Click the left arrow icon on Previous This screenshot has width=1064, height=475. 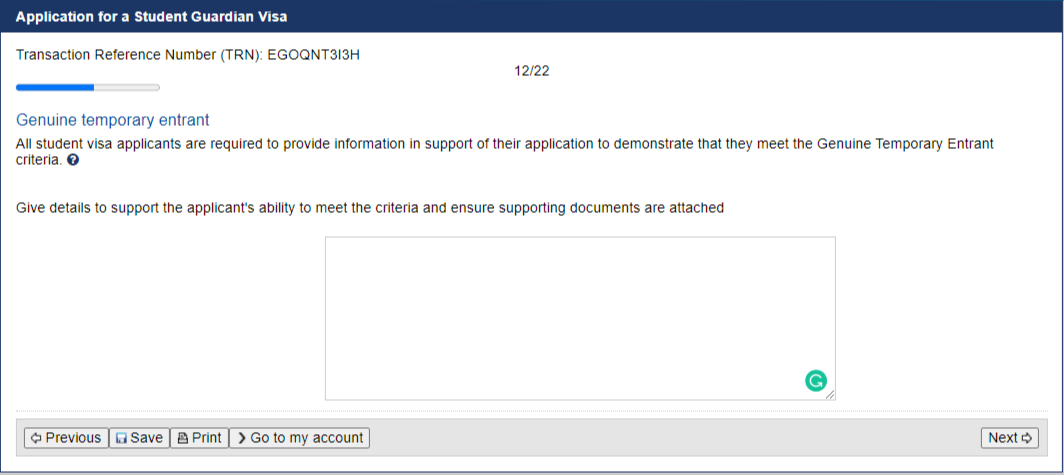(37, 438)
